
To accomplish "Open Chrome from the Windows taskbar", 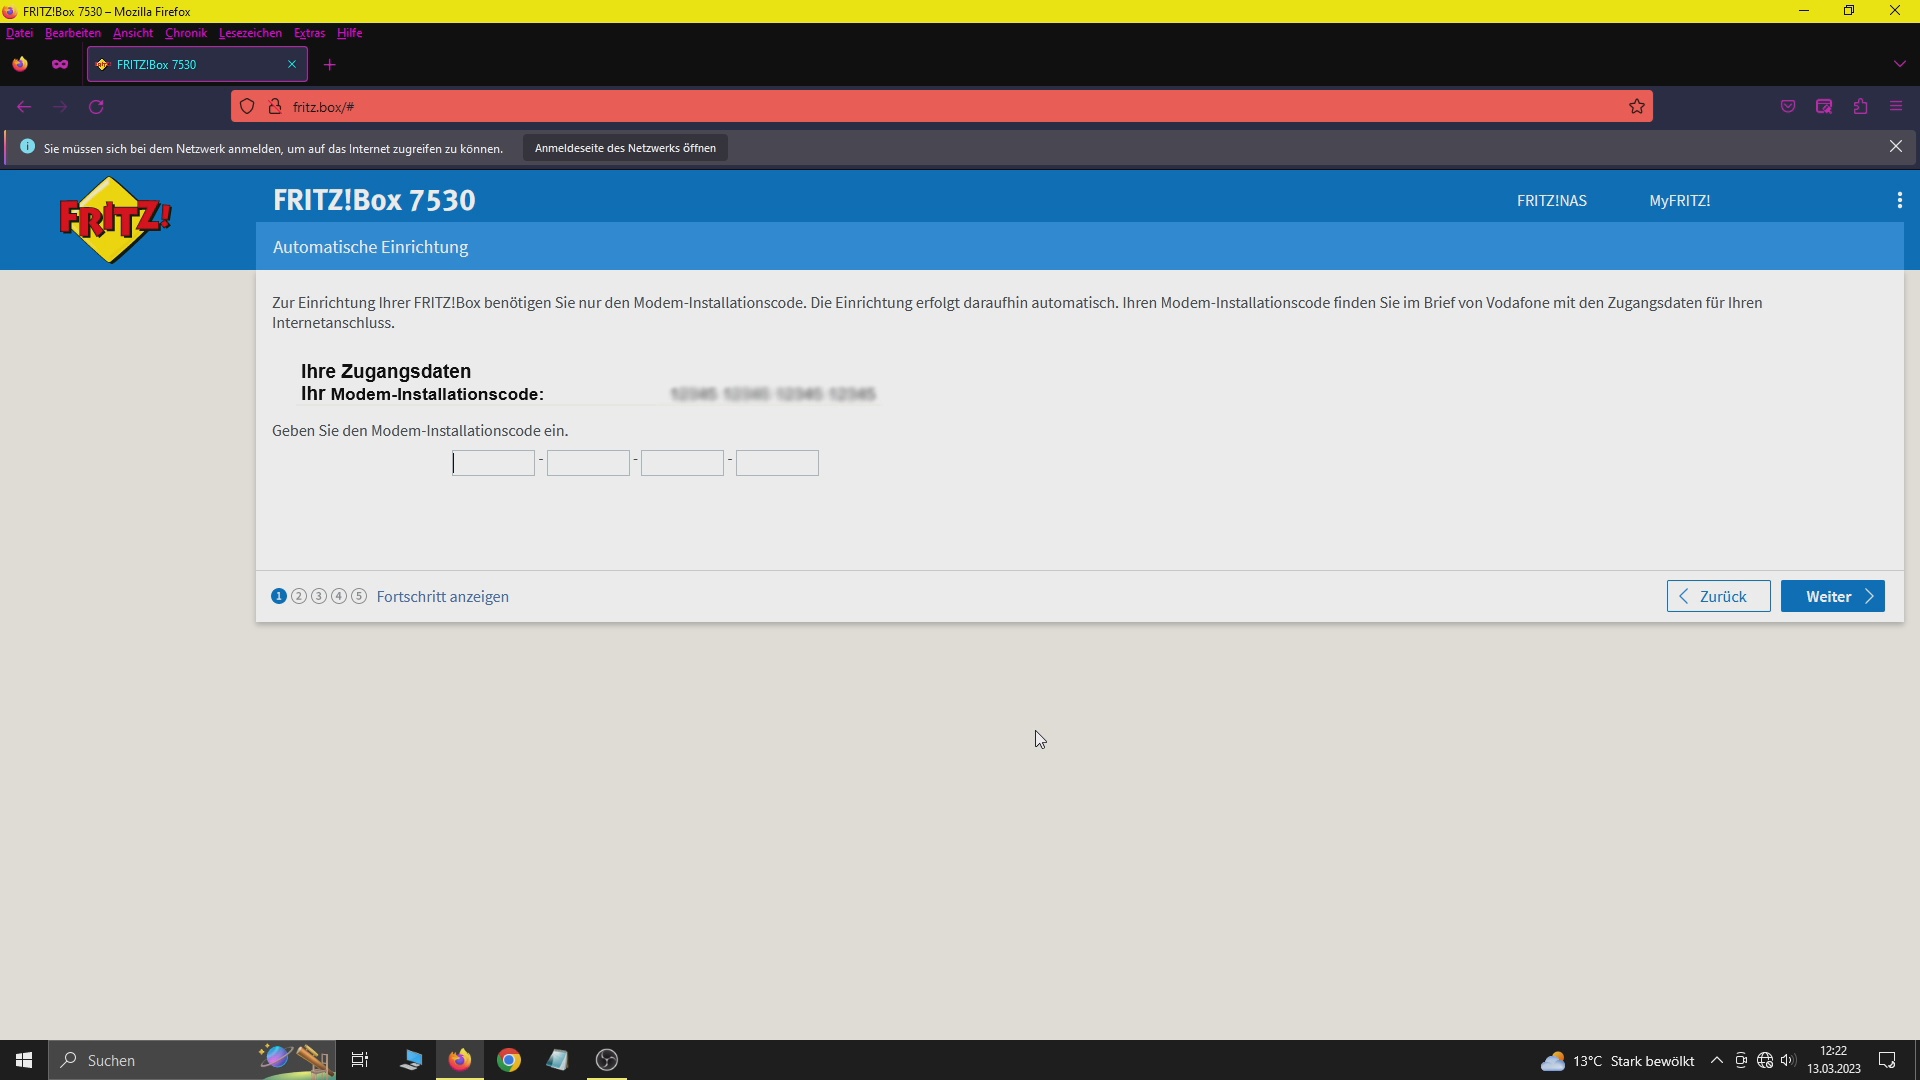I will click(509, 1060).
